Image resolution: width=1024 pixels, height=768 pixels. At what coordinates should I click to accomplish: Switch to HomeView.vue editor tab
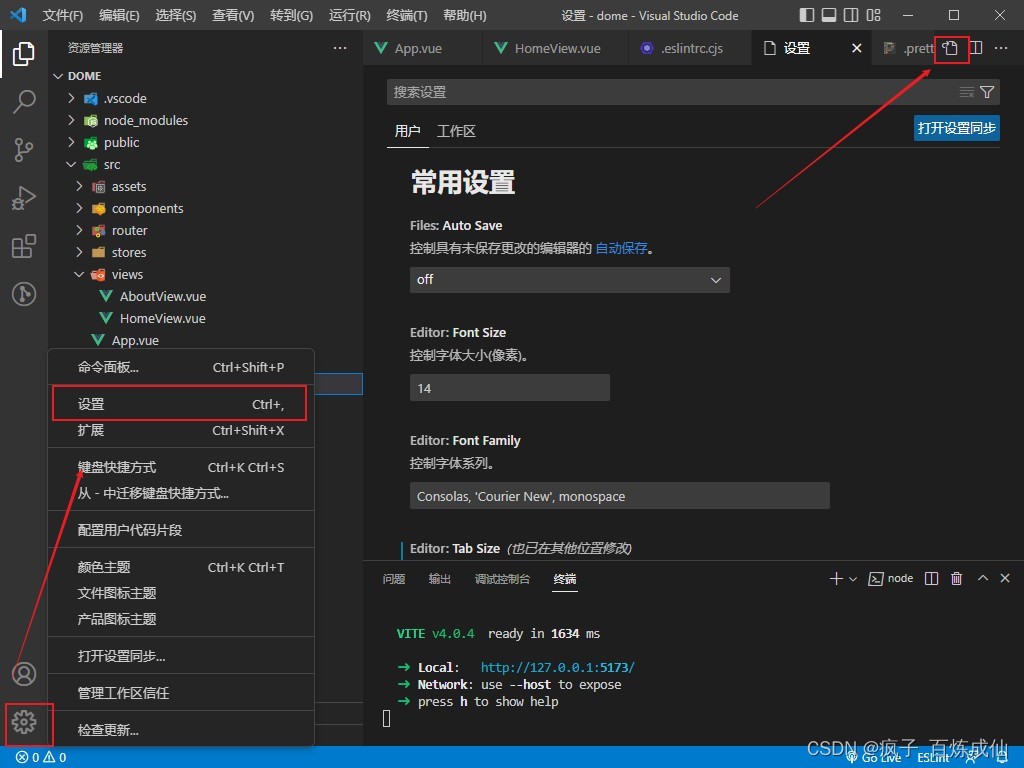(557, 48)
